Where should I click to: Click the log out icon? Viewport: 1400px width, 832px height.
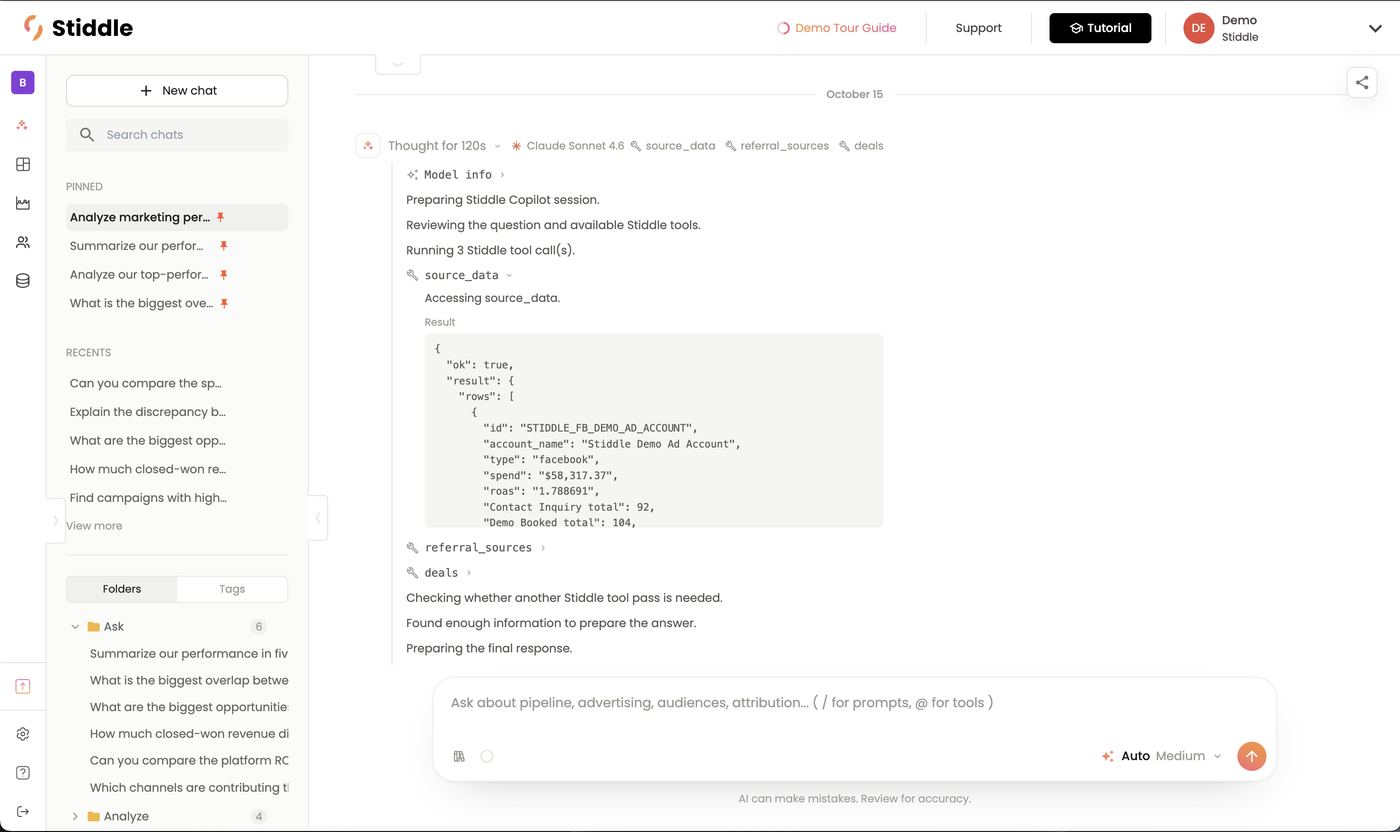(x=23, y=811)
